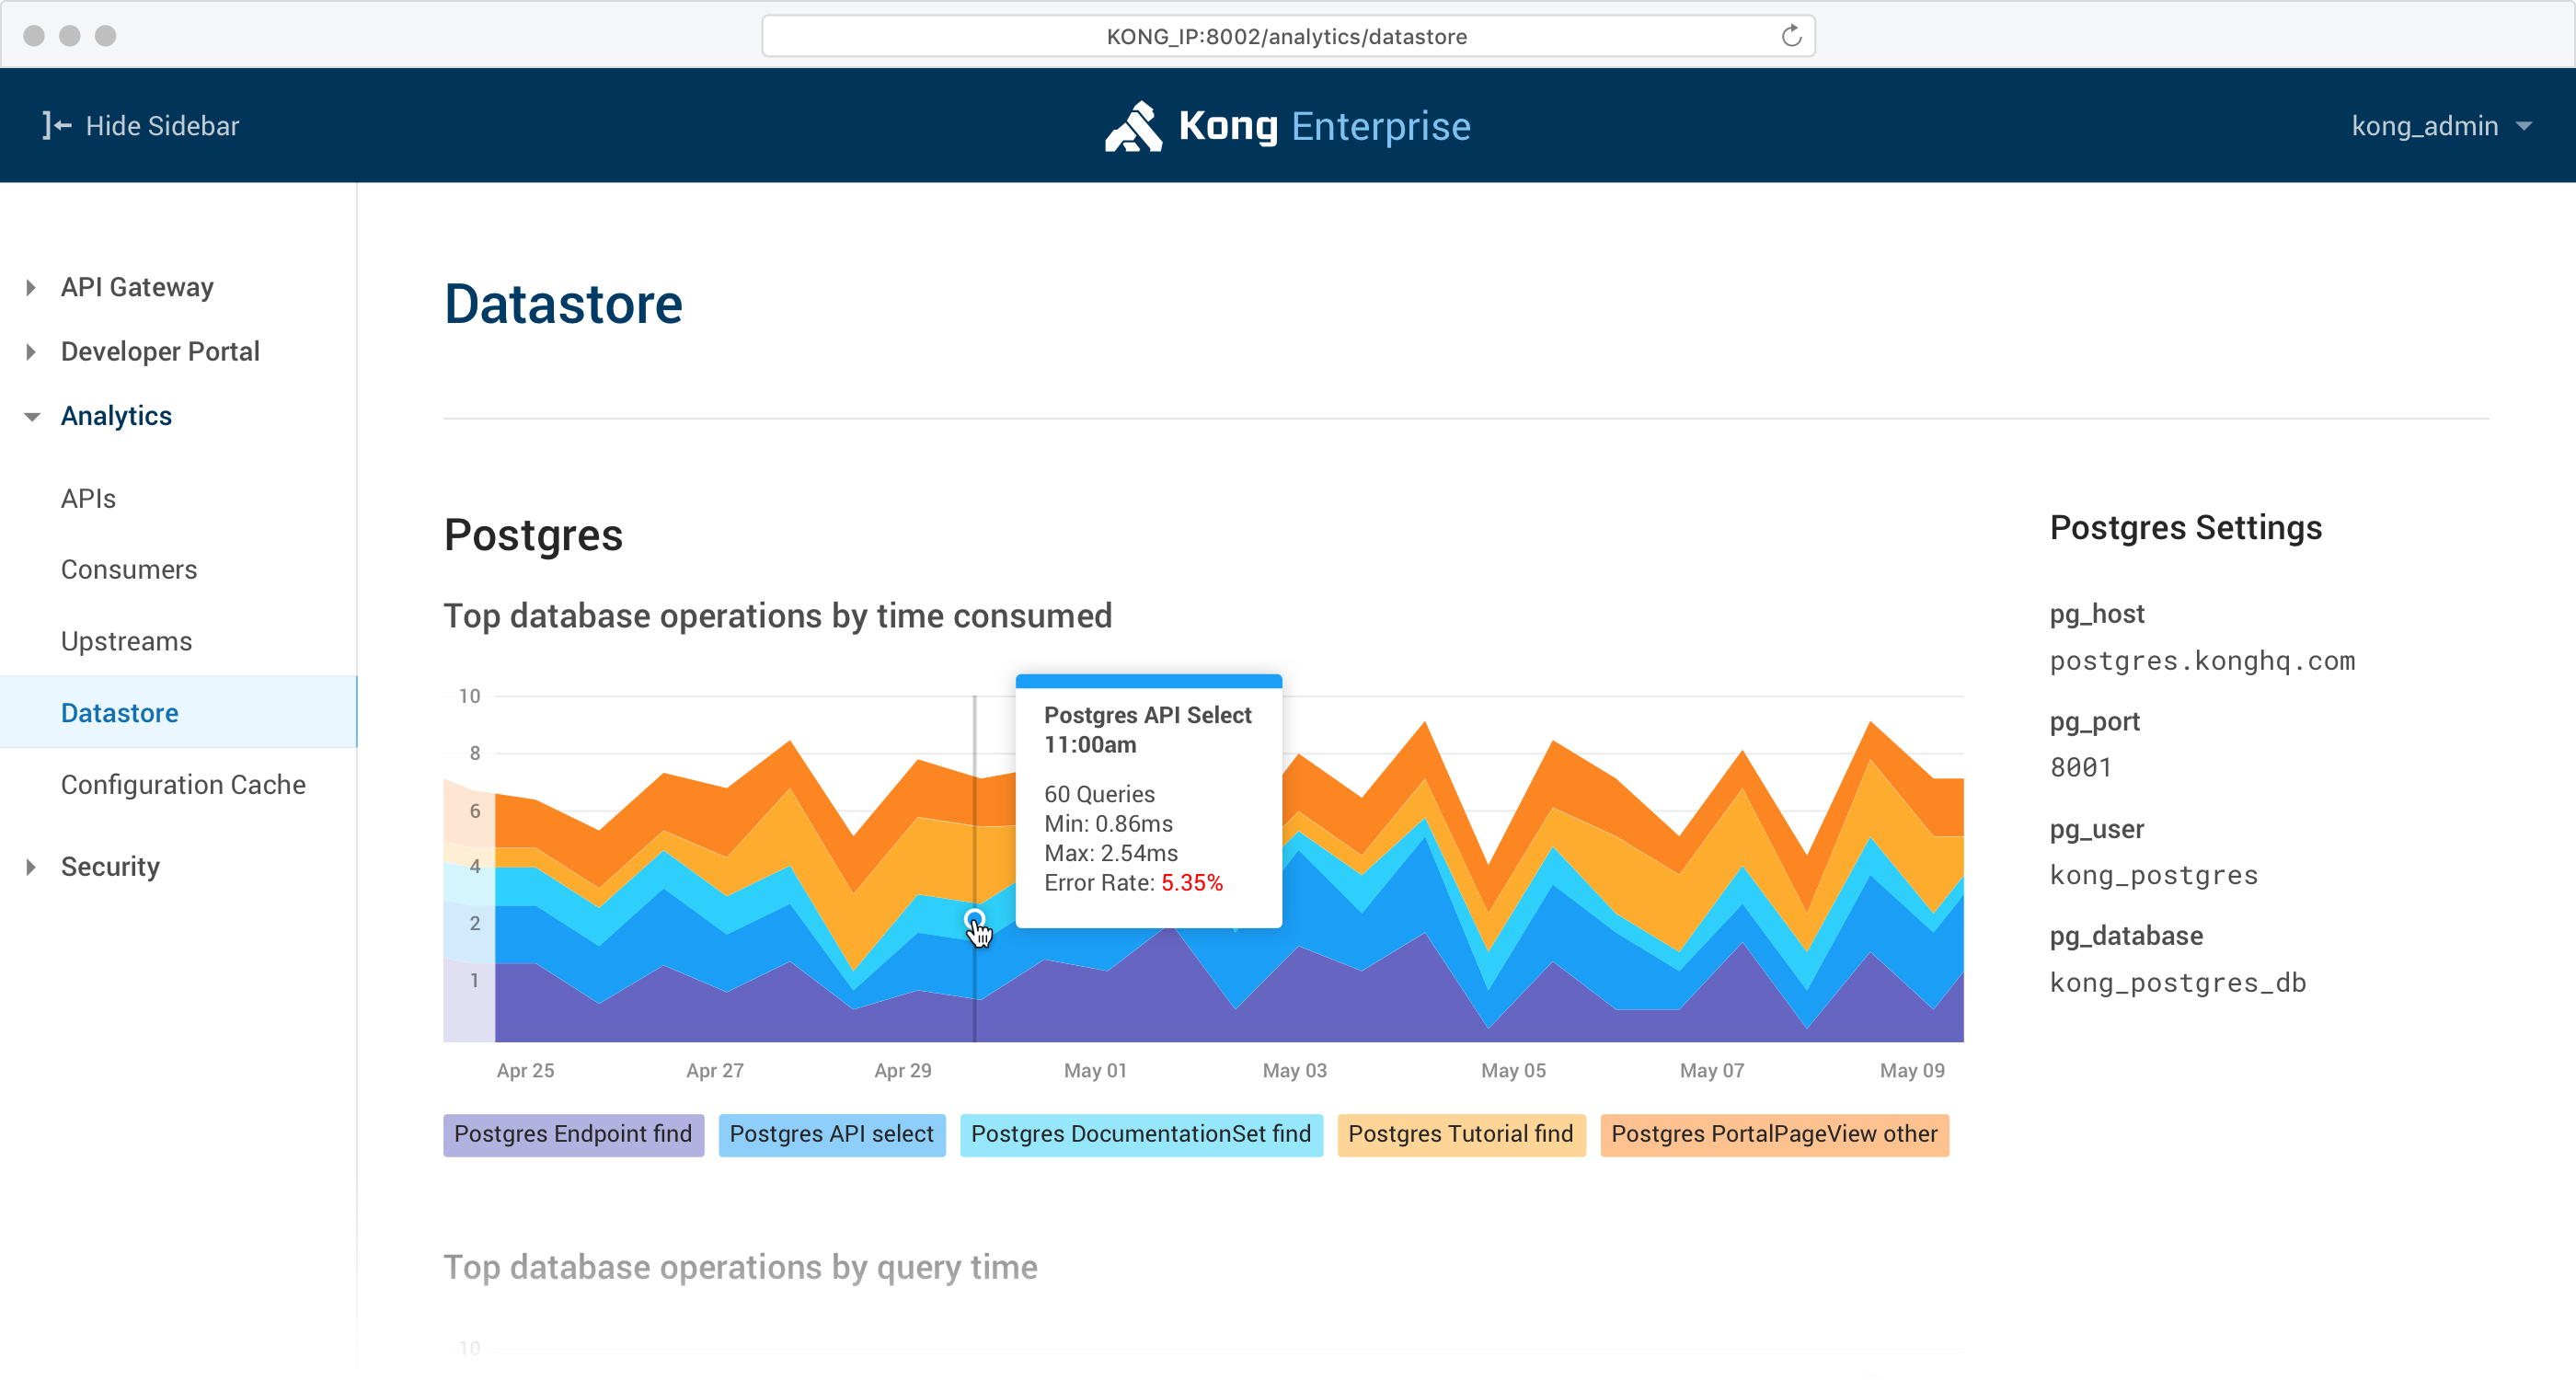Toggle the Postgres Tutorial find series in the legend

[x=1460, y=1134]
